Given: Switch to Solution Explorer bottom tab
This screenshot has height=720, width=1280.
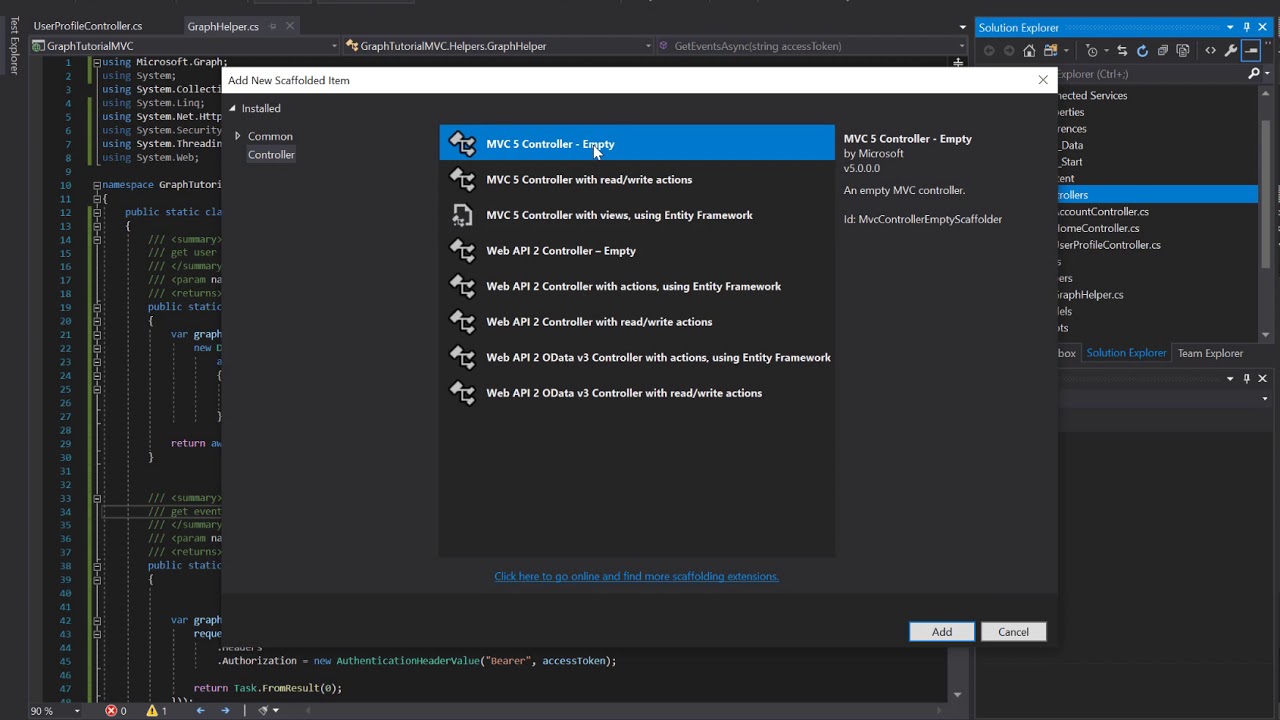Looking at the screenshot, I should coord(1126,353).
